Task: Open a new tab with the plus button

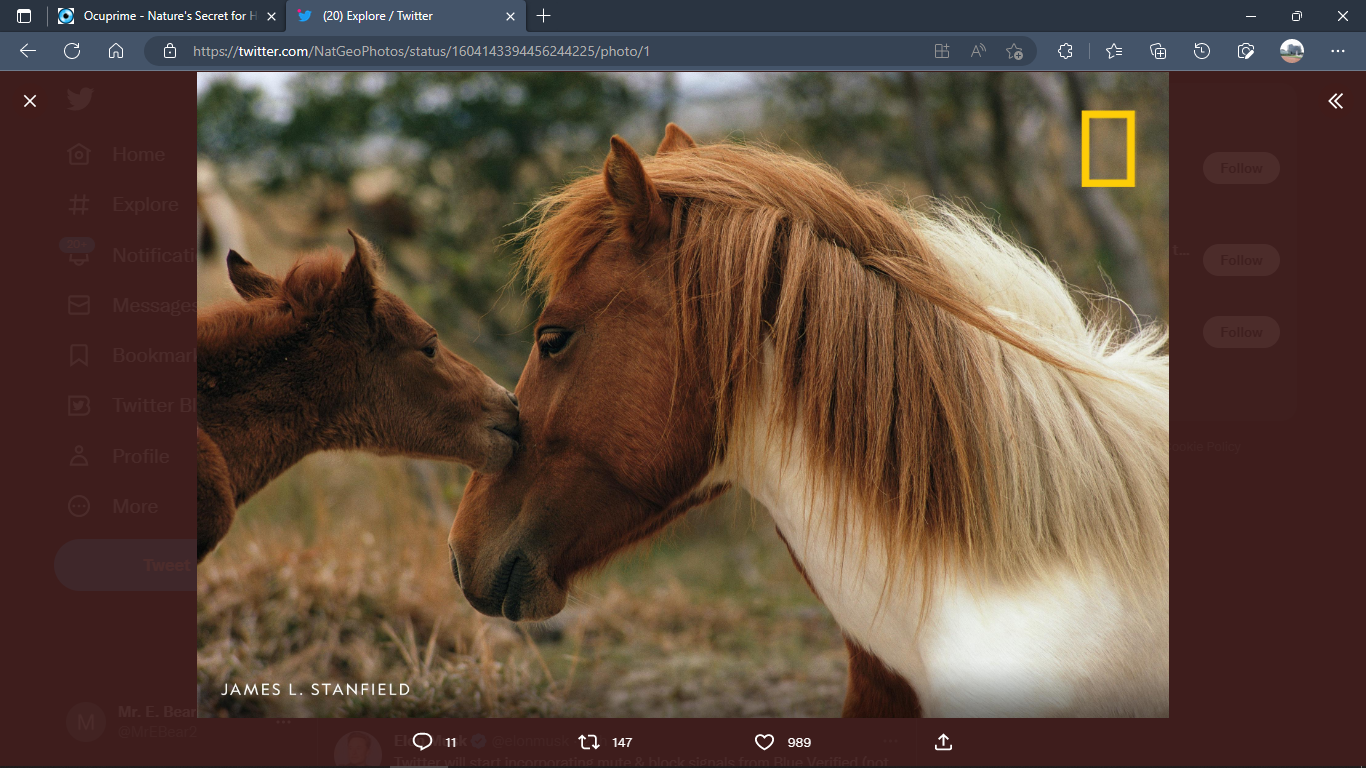Action: point(543,16)
